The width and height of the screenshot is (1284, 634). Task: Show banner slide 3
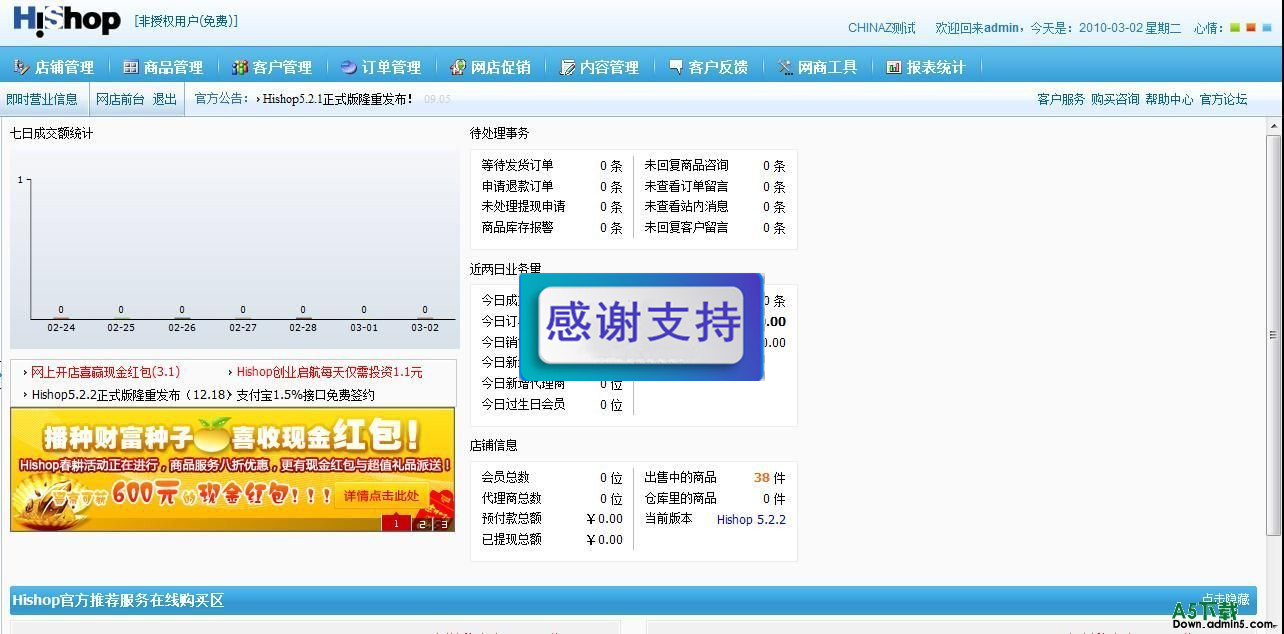(444, 523)
